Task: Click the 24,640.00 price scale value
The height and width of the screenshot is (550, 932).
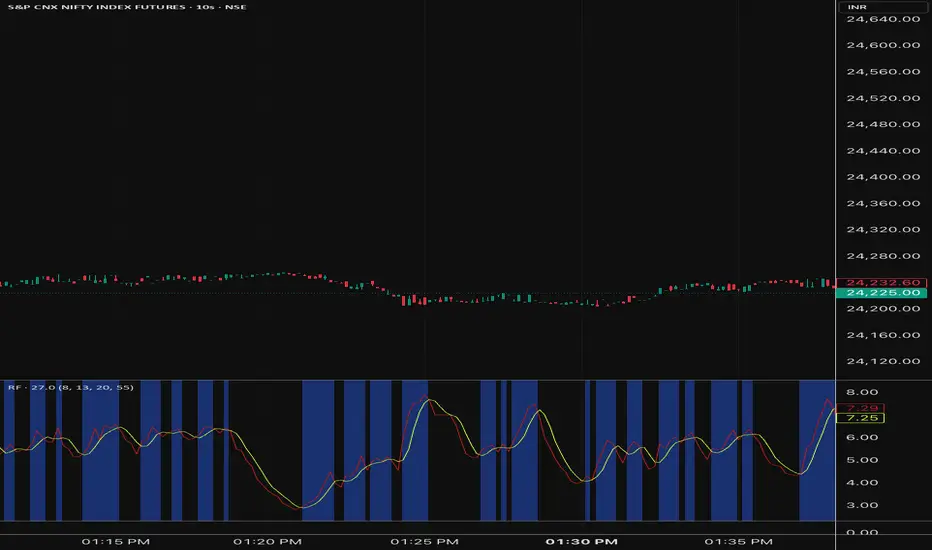Action: 883,19
